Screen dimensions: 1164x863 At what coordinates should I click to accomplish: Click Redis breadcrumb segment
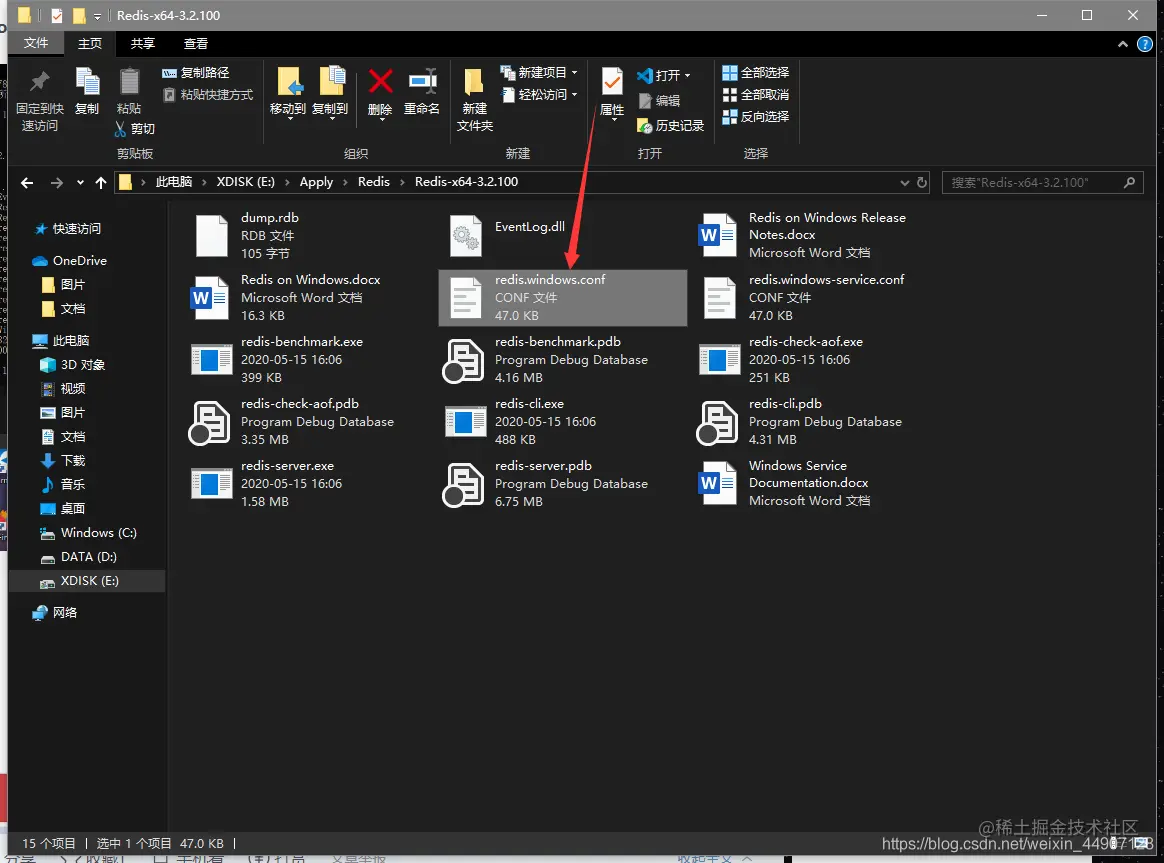(373, 182)
